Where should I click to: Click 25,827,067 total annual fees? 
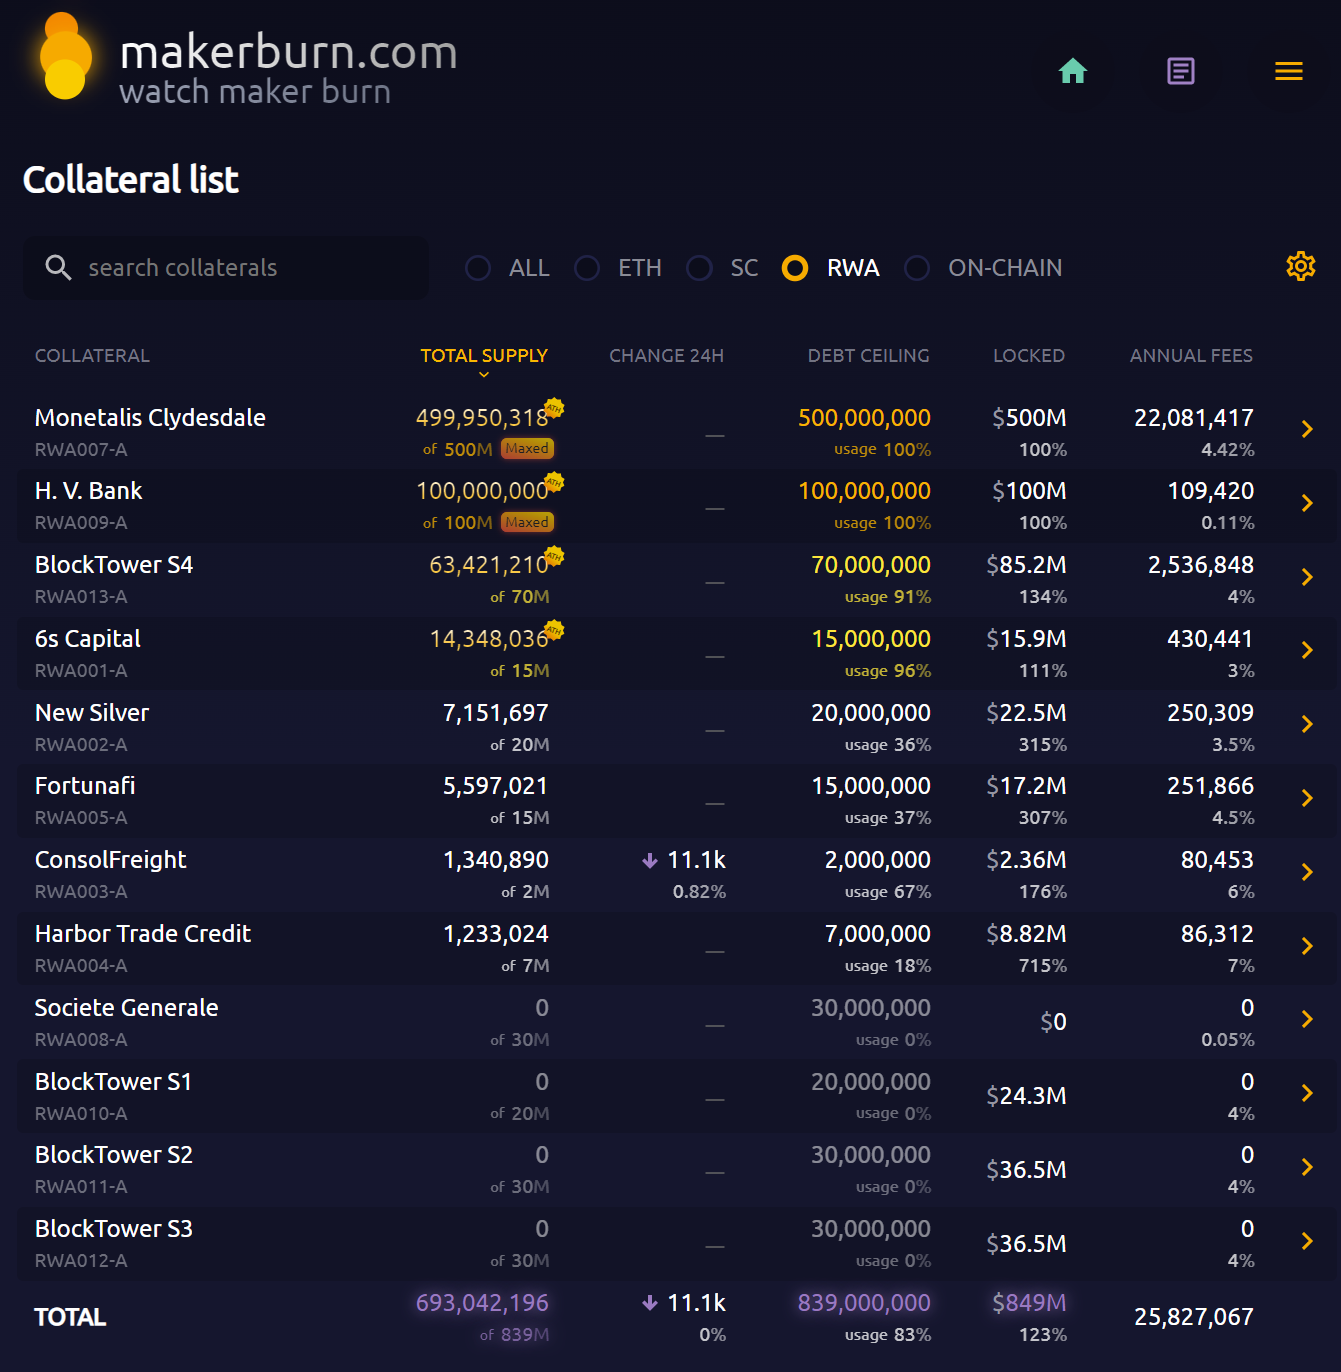1194,1317
